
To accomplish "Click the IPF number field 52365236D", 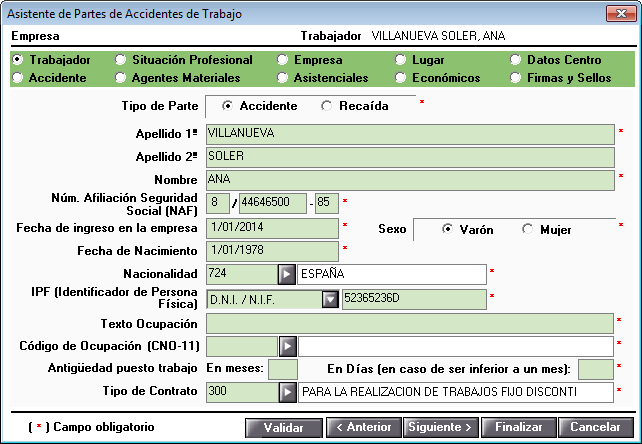I will click(414, 299).
